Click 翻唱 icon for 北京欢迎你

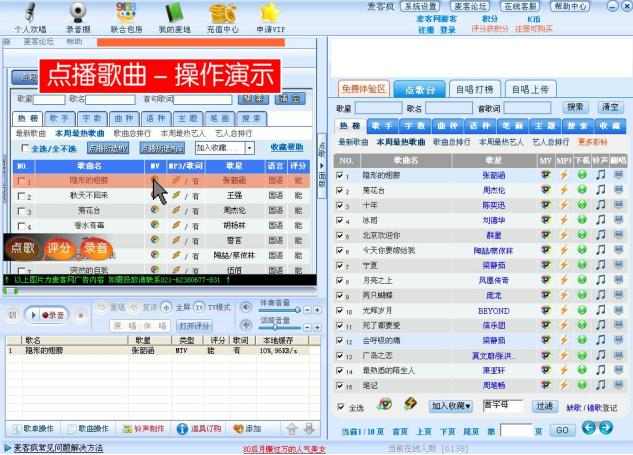(618, 235)
